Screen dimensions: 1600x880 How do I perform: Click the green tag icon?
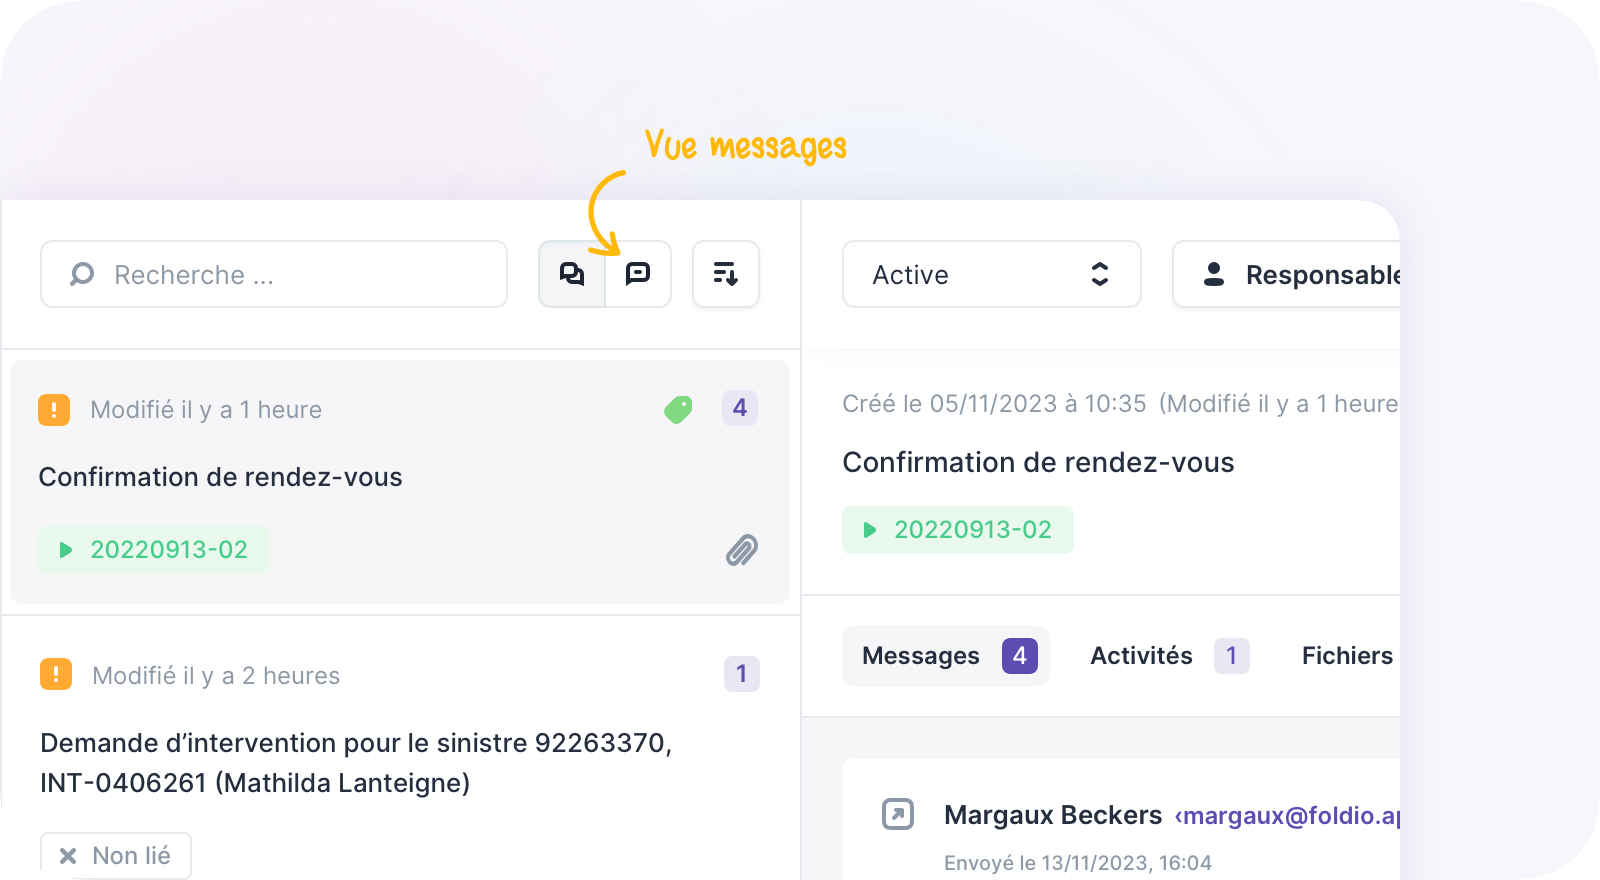click(x=678, y=409)
